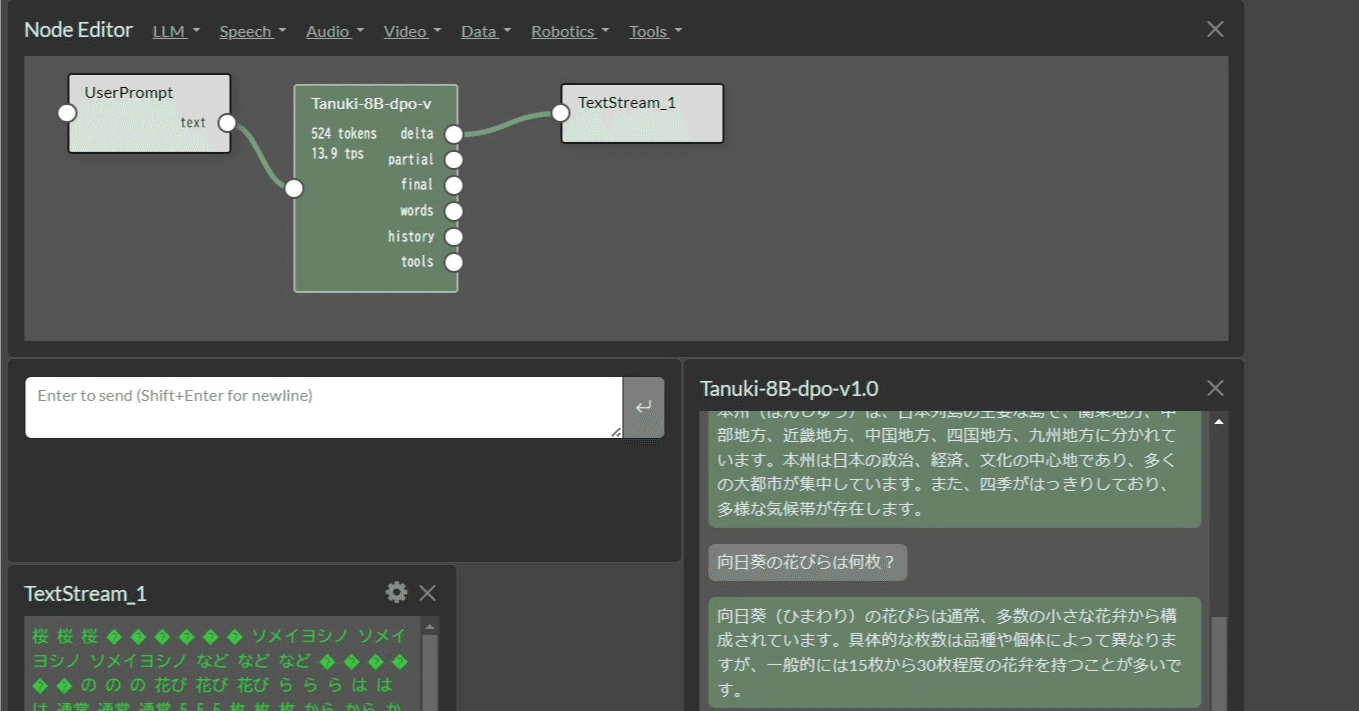Click the history output port

[x=454, y=236]
